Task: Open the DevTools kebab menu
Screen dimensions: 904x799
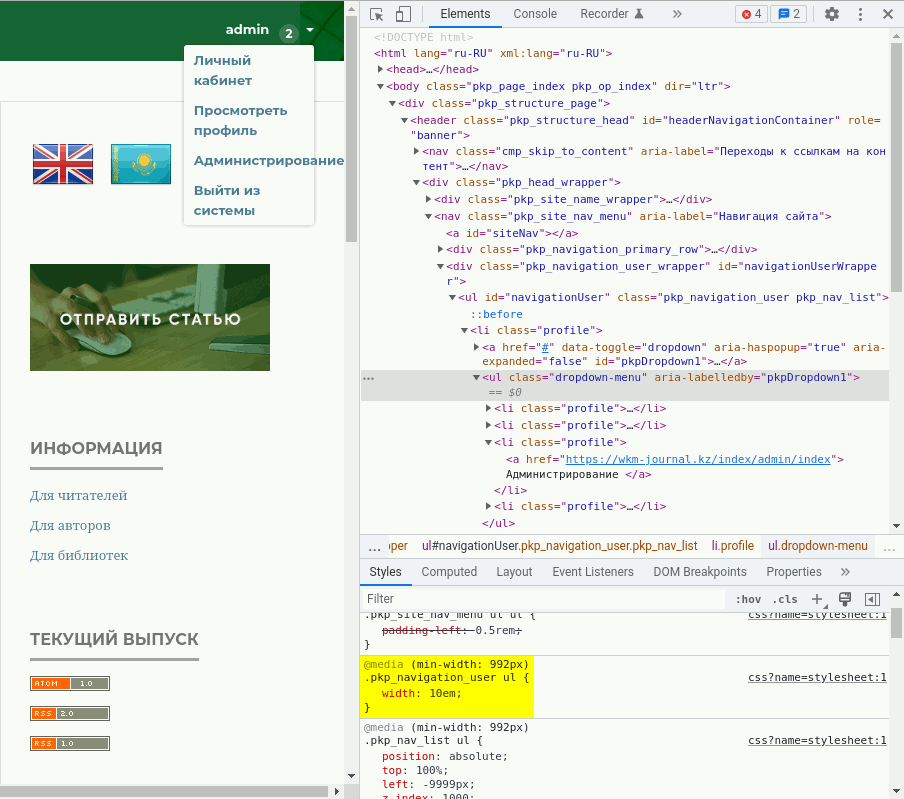Action: (860, 14)
